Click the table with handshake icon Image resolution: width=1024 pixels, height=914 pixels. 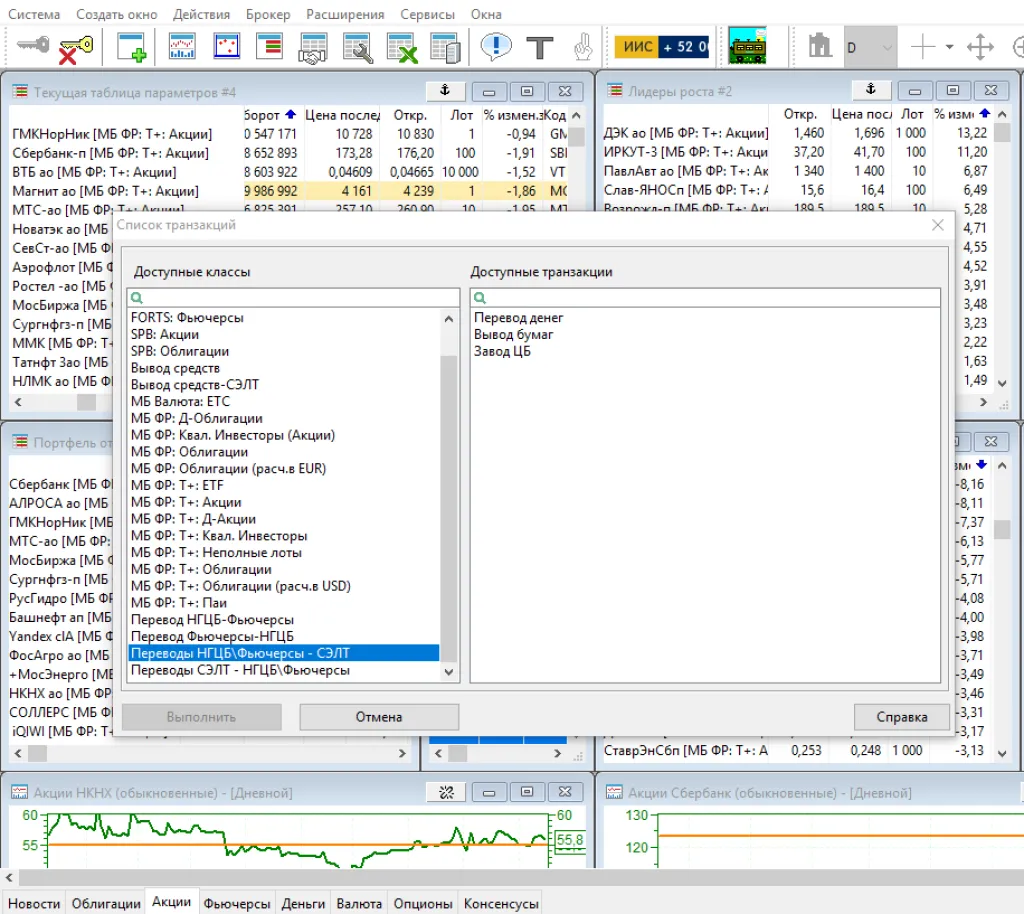coord(314,47)
